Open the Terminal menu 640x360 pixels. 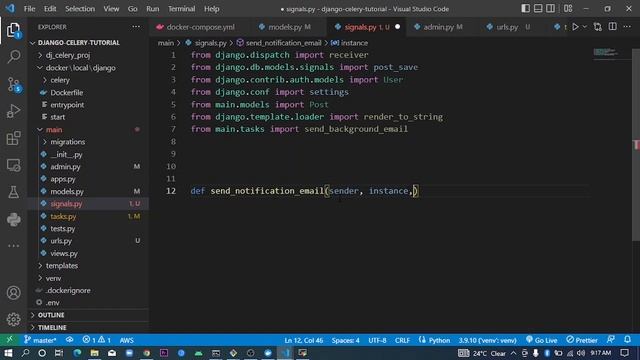tap(181, 9)
